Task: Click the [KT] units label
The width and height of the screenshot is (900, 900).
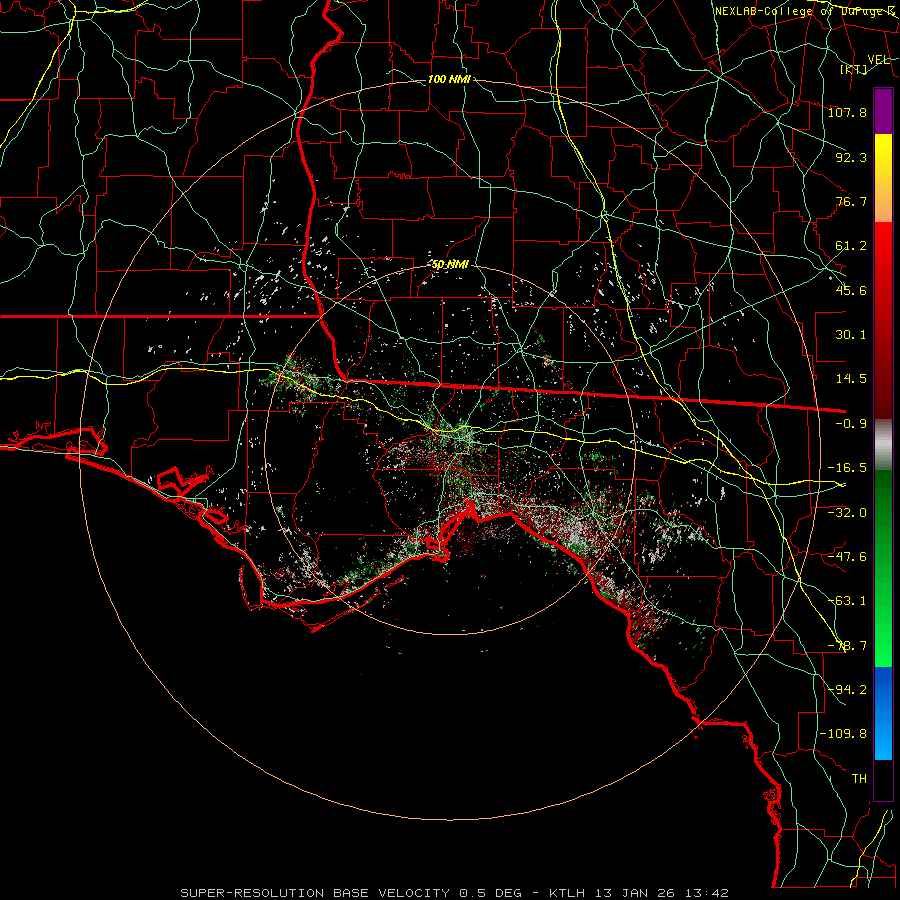Action: click(x=854, y=69)
